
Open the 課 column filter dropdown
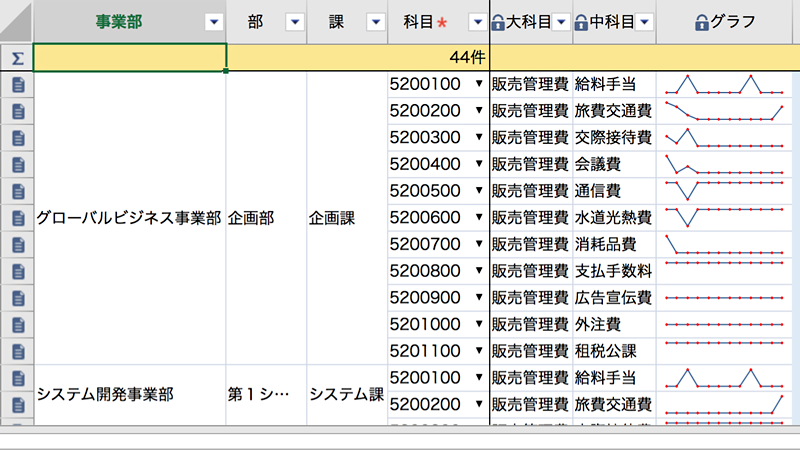coord(374,22)
